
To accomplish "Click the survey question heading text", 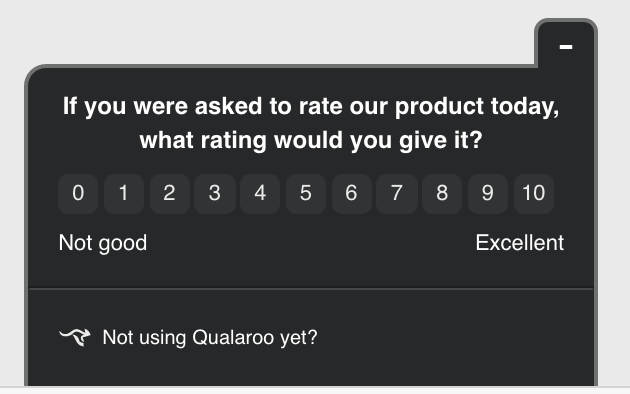I will click(x=311, y=123).
